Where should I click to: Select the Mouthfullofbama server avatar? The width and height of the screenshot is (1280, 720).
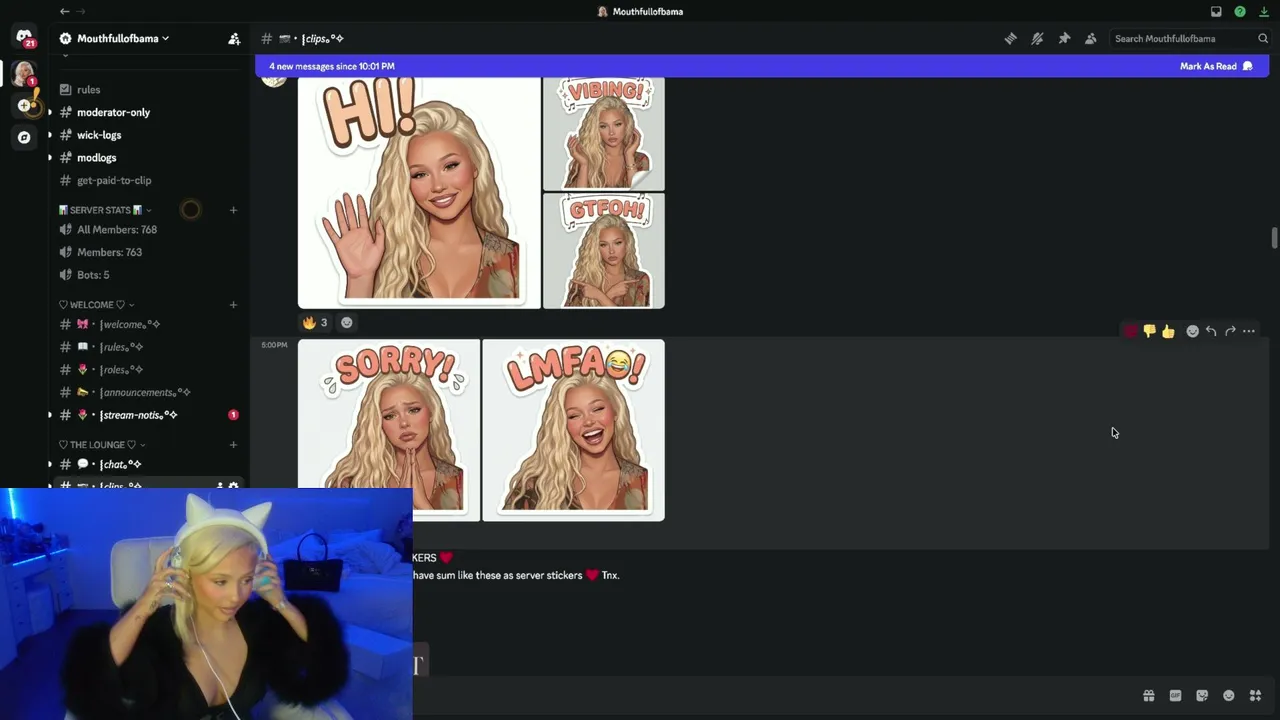pyautogui.click(x=24, y=73)
